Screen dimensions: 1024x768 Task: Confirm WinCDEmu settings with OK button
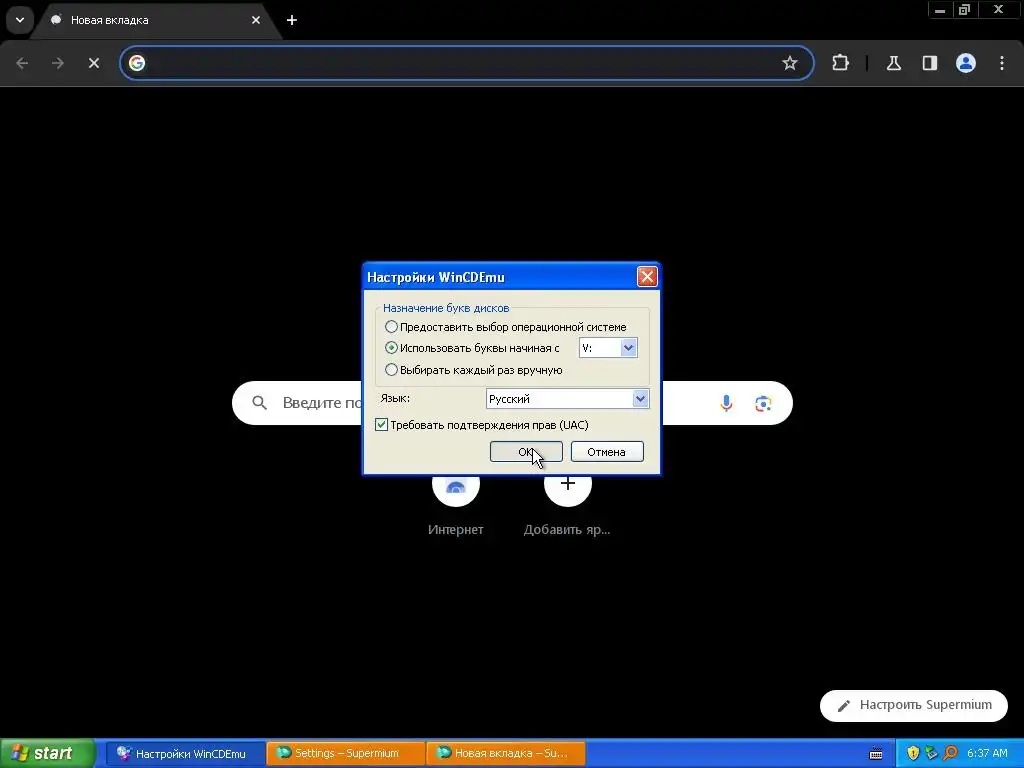point(526,451)
